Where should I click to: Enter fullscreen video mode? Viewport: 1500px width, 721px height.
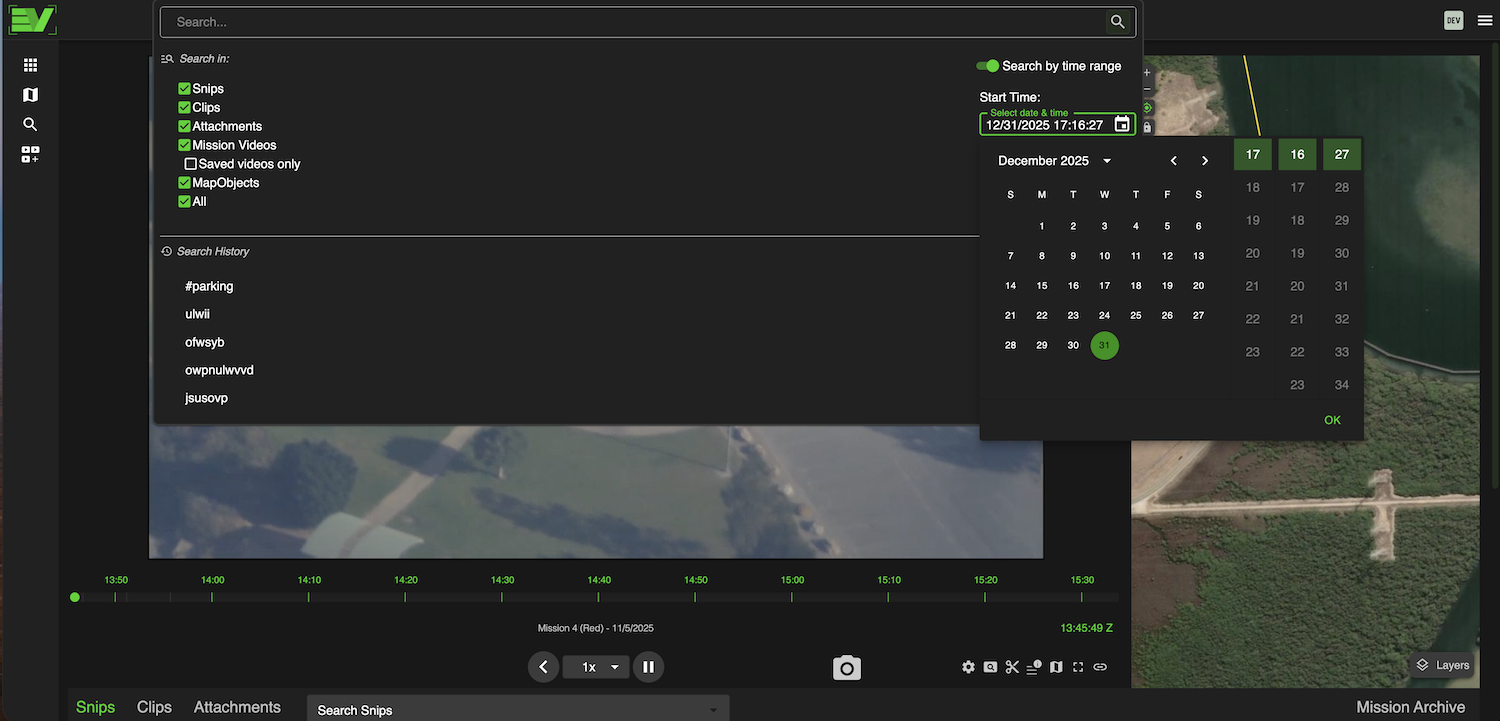pos(1078,667)
